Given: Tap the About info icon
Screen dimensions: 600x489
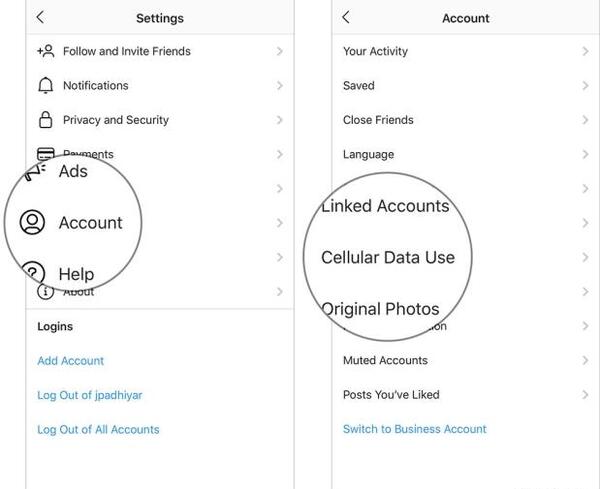Looking at the screenshot, I should [x=45, y=292].
